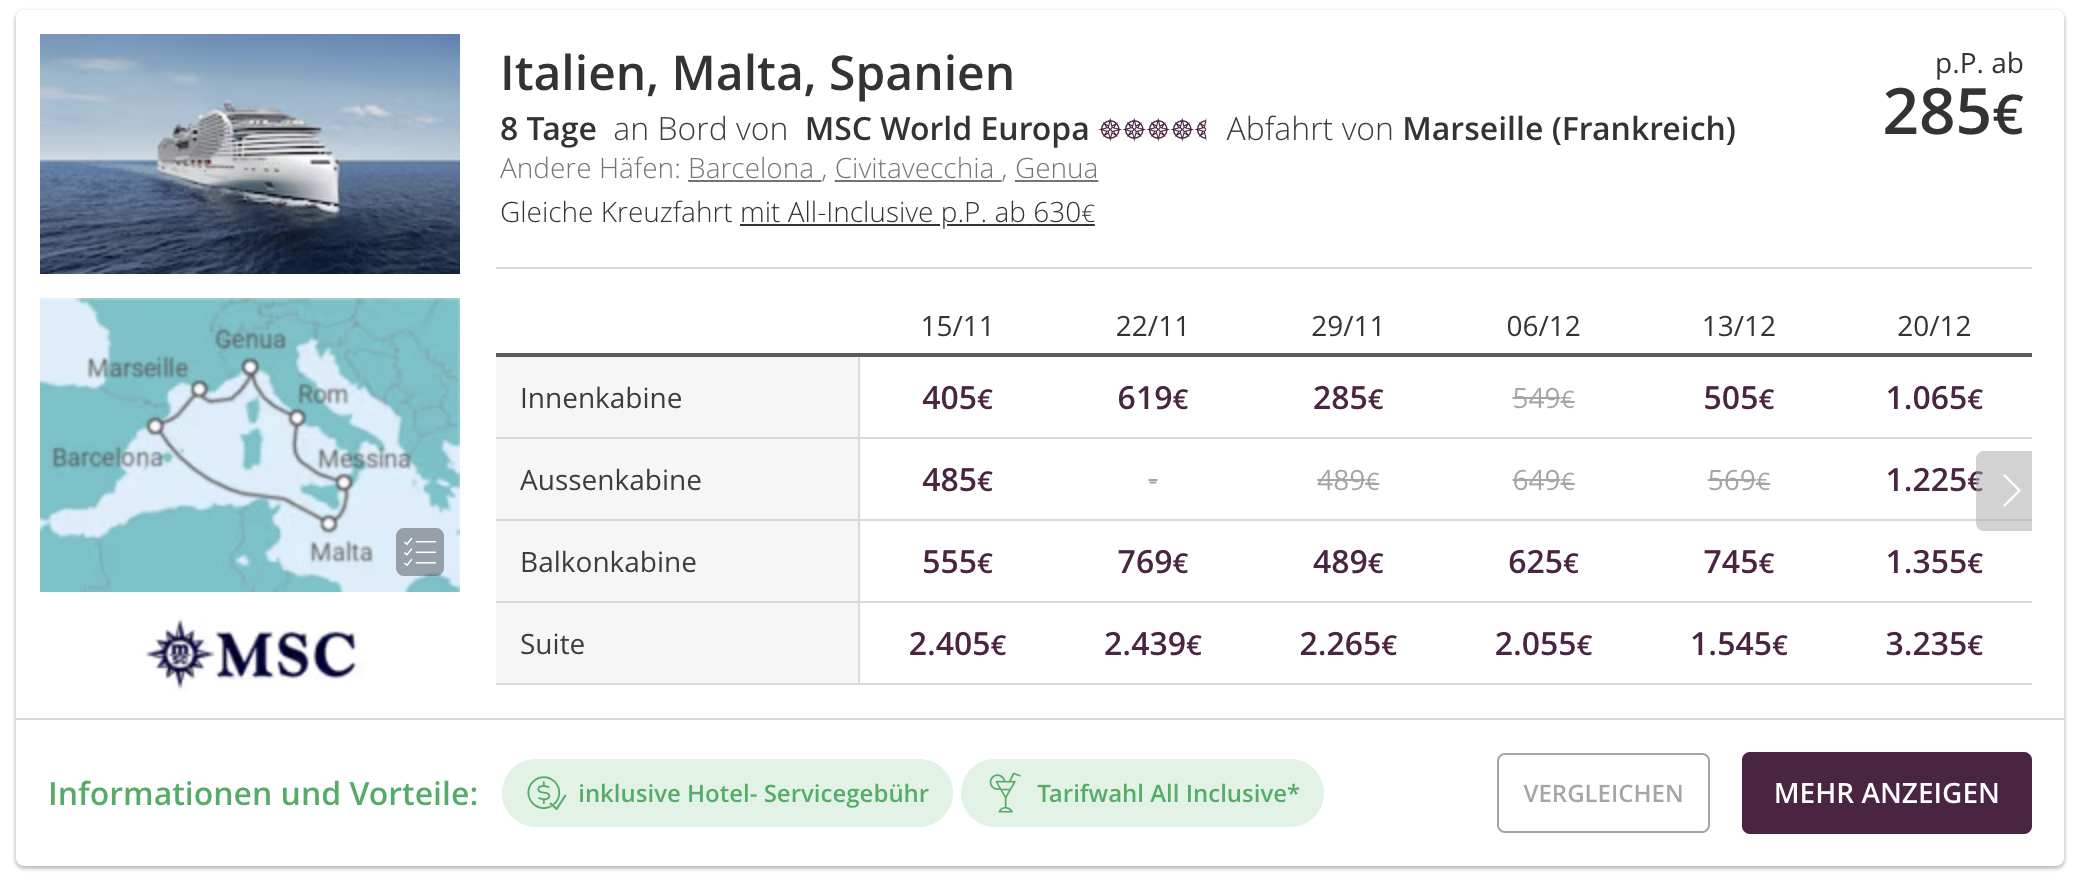Viewport: 2086px width, 882px height.
Task: Open the MSC World Europa ship photo
Action: coord(250,154)
